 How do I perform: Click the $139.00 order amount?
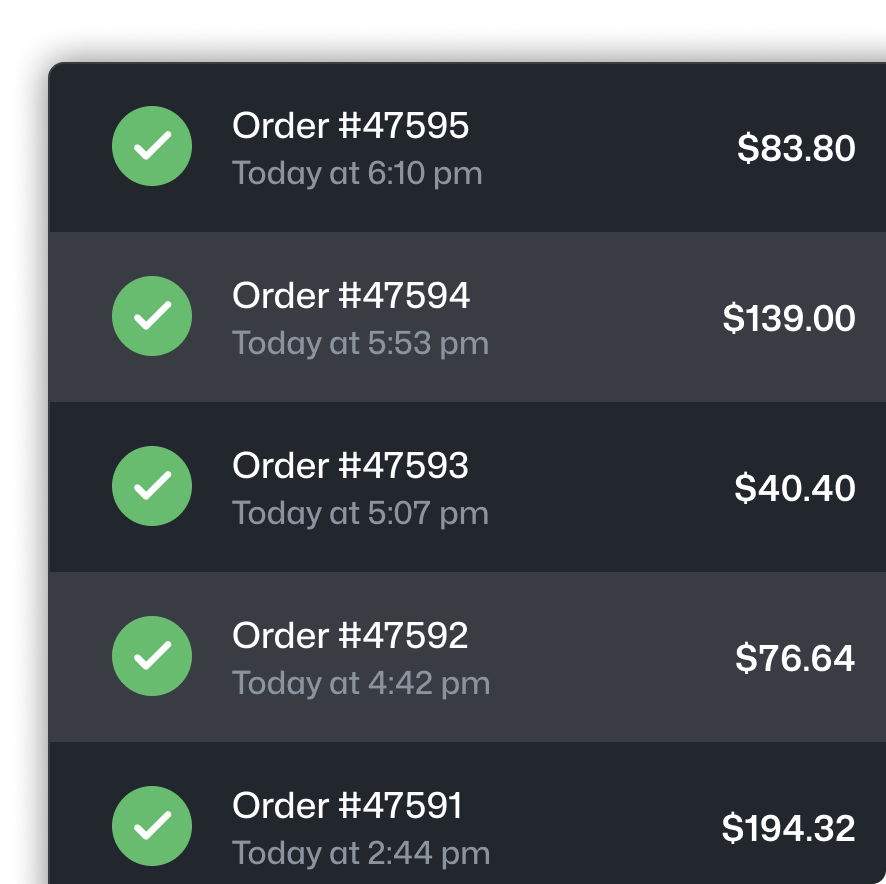(789, 318)
